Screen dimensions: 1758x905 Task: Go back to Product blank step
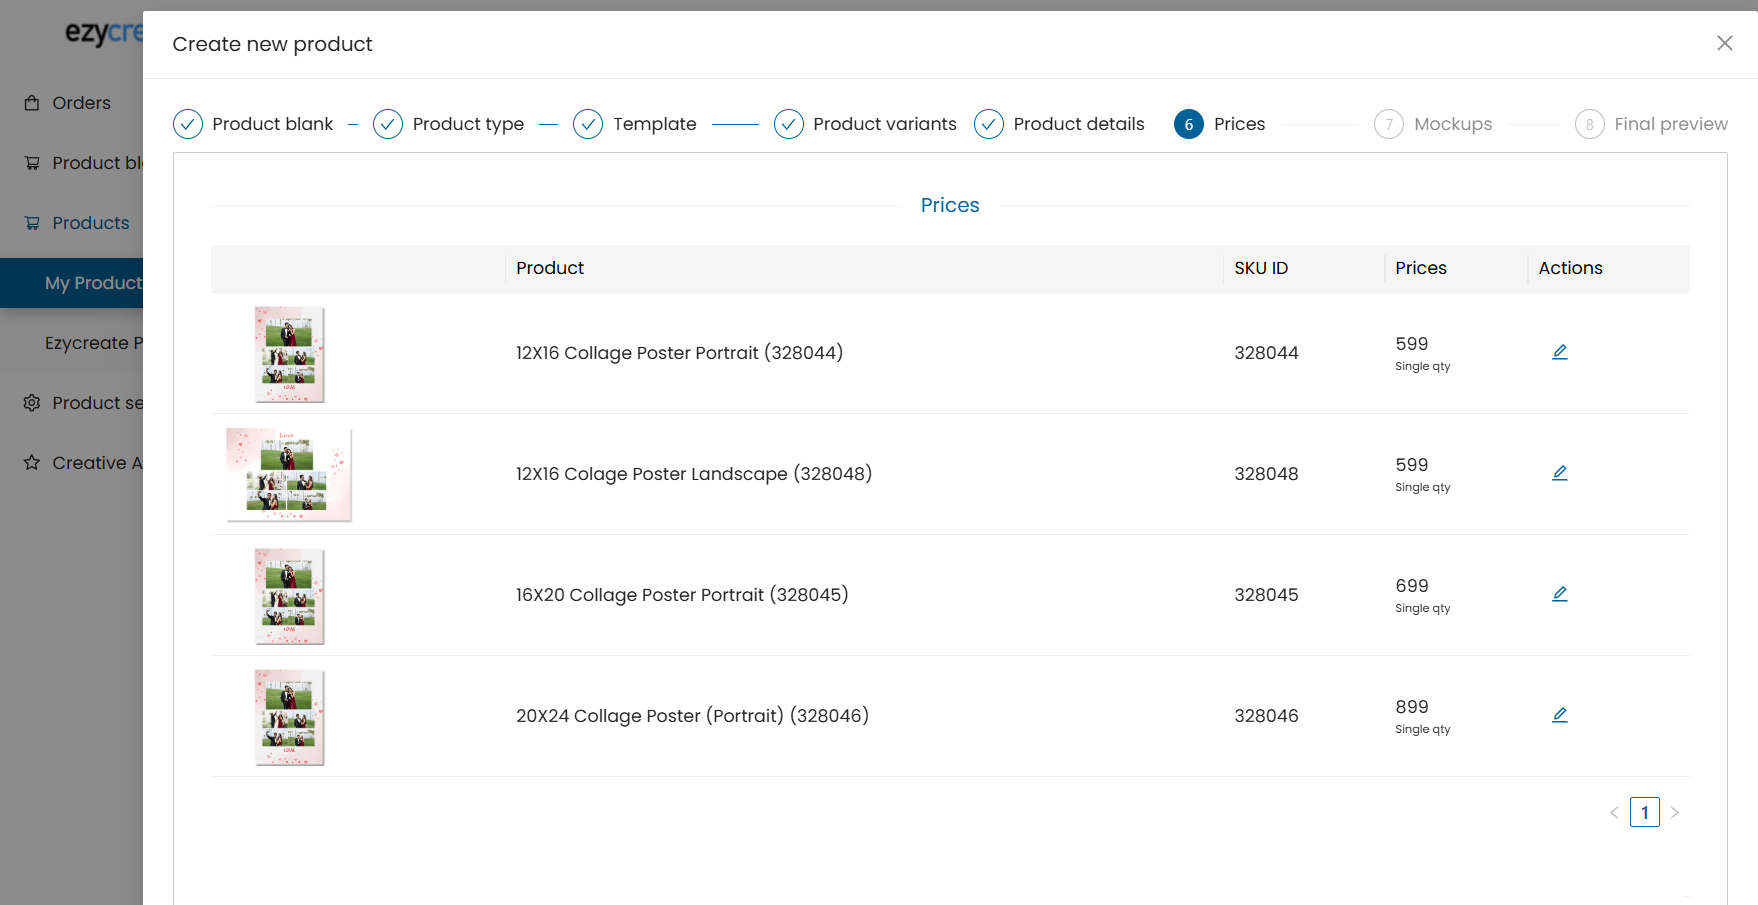[x=254, y=124]
